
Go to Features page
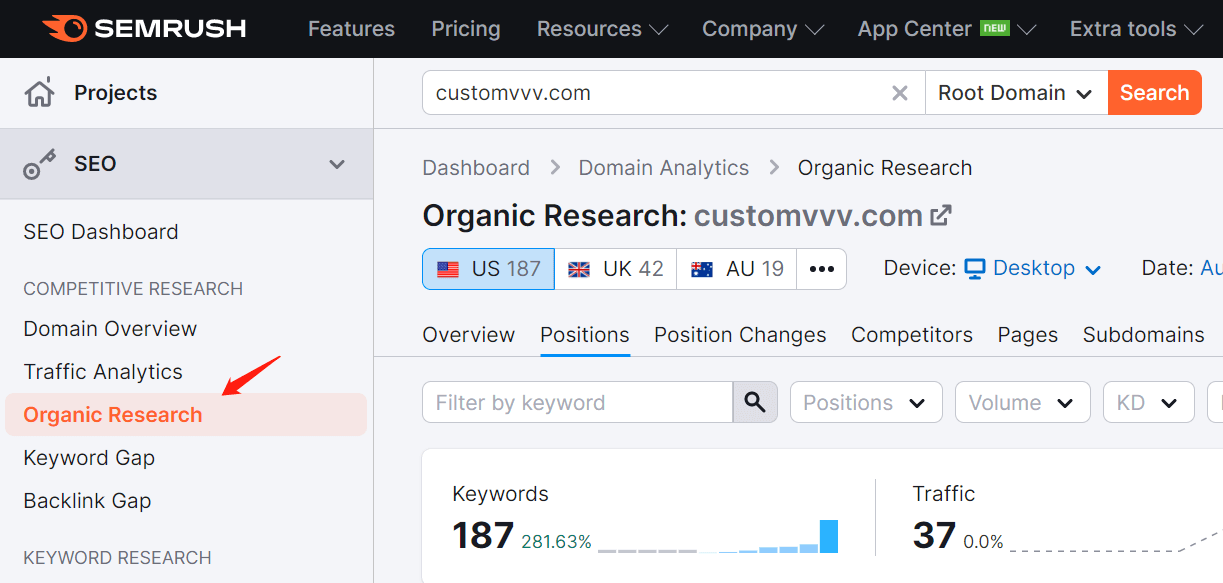click(351, 29)
